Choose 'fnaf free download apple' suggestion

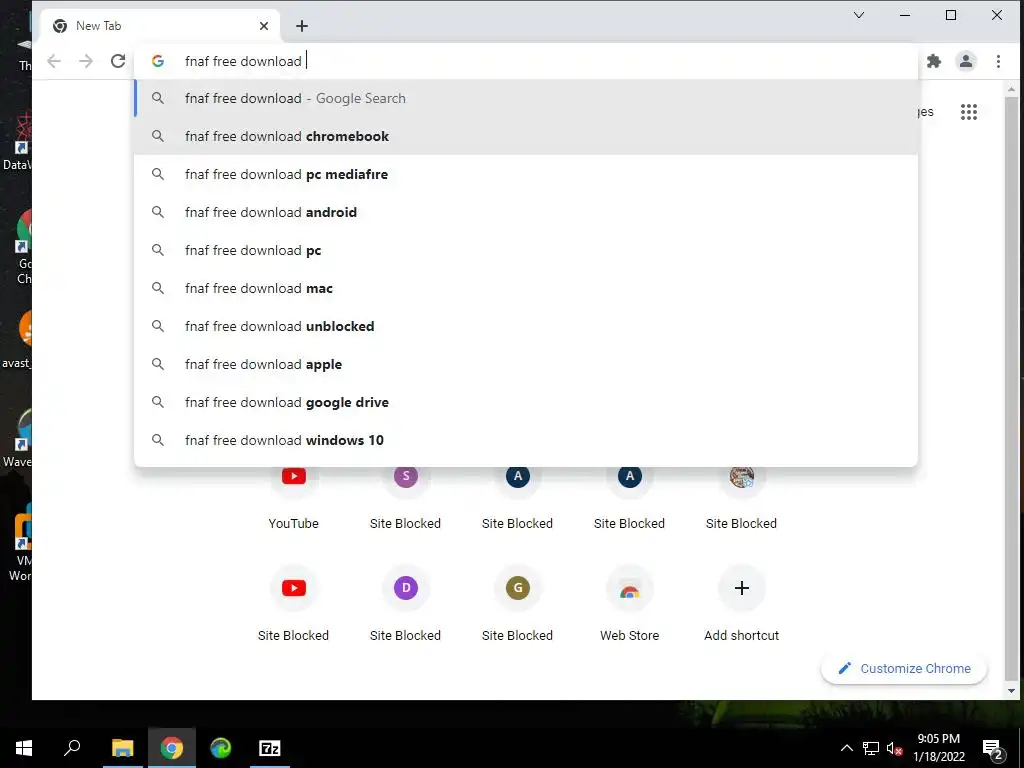pos(526,364)
